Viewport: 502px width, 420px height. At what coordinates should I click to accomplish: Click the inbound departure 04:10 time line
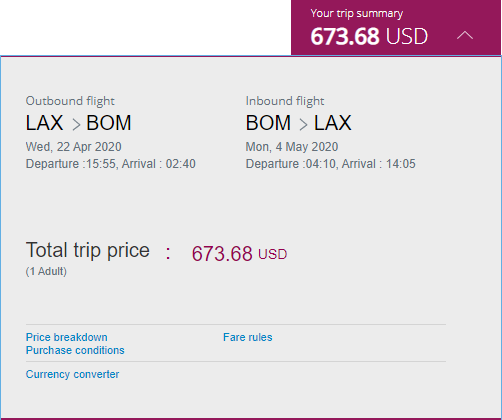(x=331, y=164)
